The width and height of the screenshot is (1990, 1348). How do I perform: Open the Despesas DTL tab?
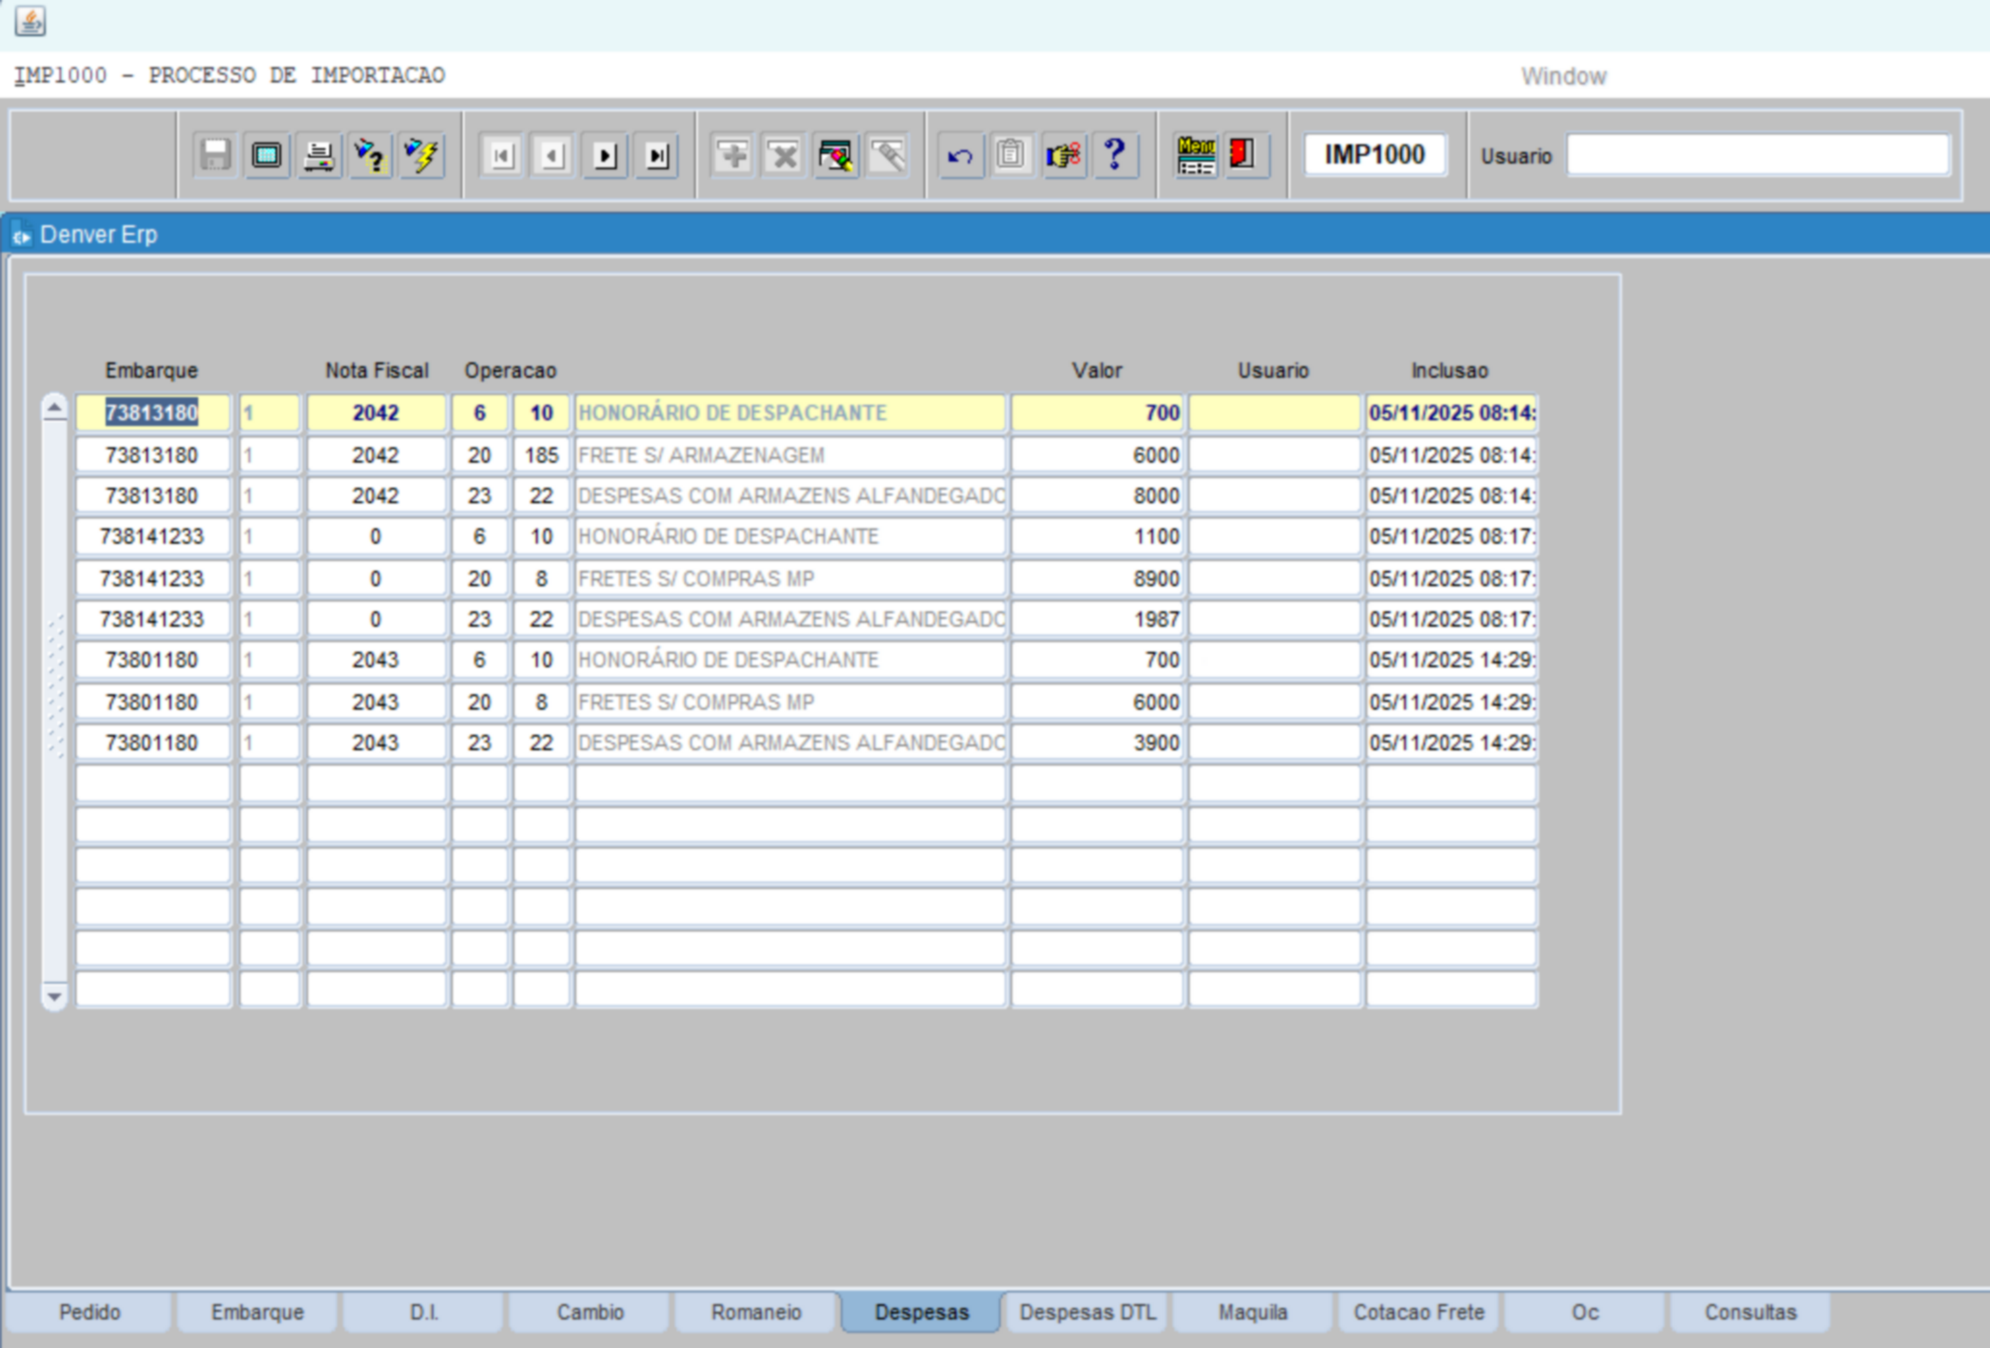(1087, 1312)
